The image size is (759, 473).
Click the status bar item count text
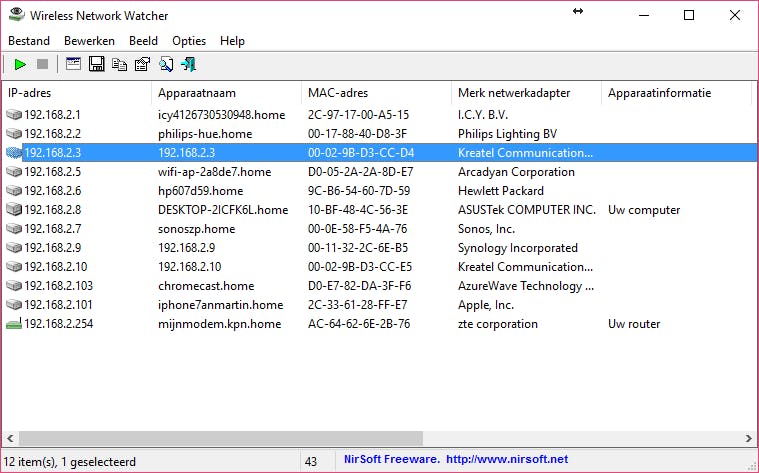pyautogui.click(x=70, y=462)
